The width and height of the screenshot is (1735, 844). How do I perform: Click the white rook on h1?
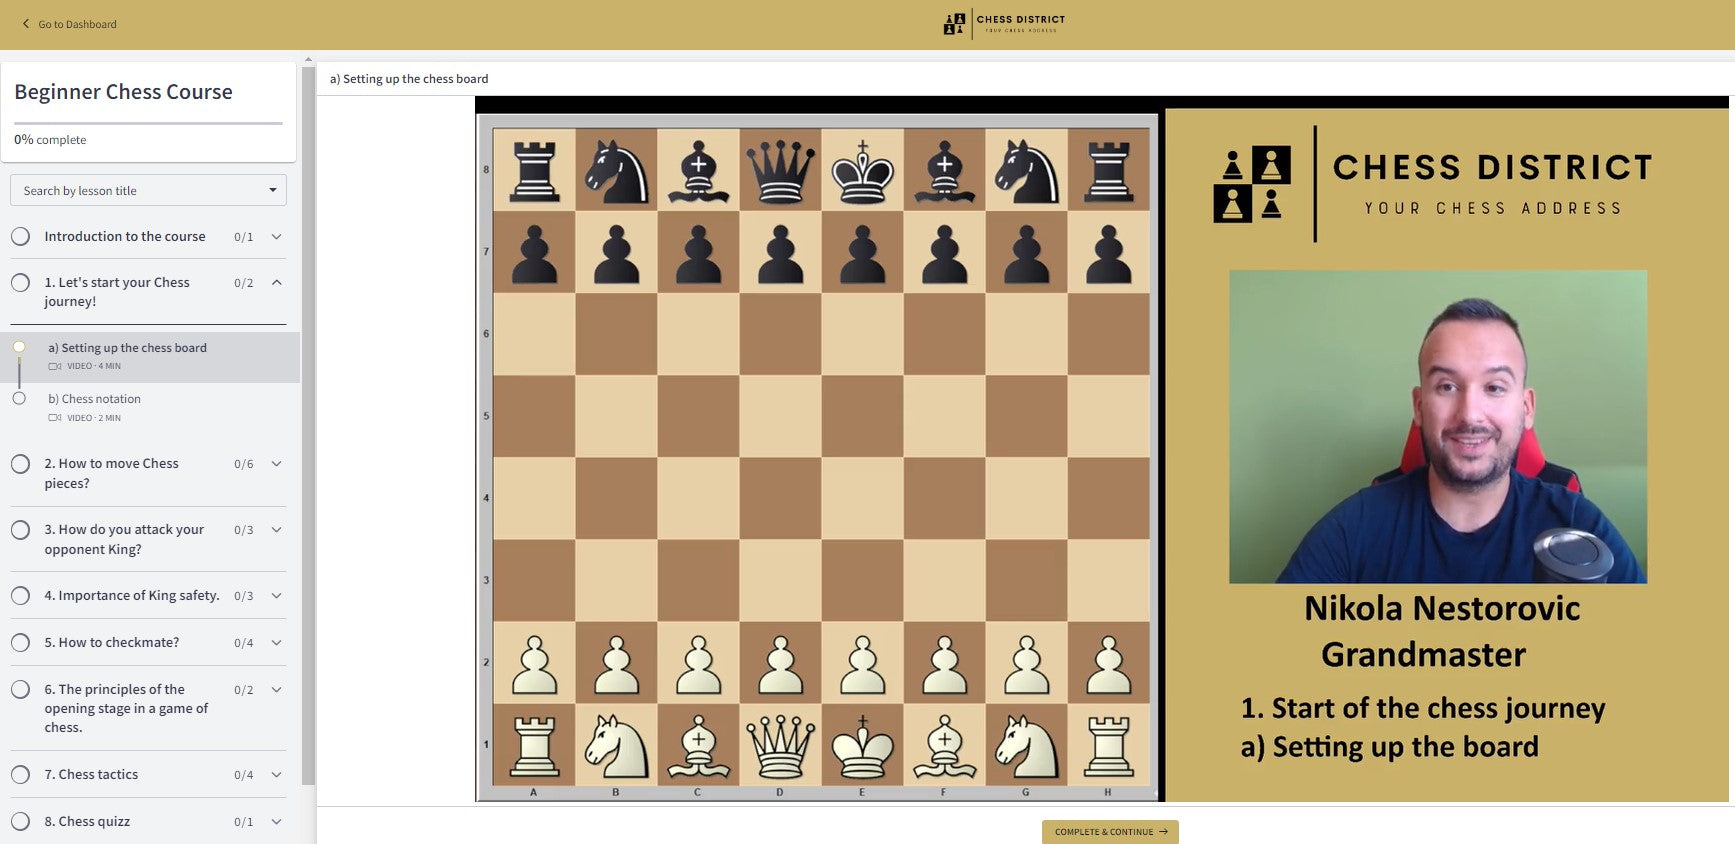(1109, 746)
